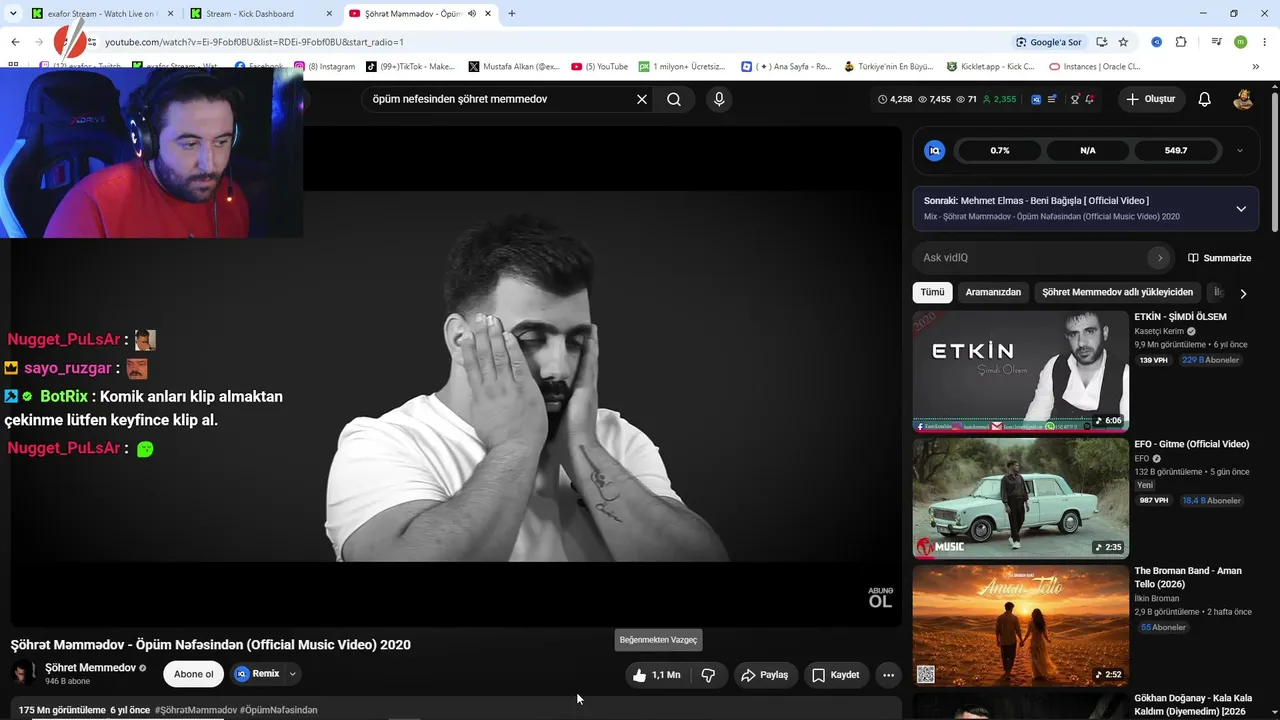Screen dimensions: 1280x720
Task: Open the Instagram bookmark
Action: 325,67
